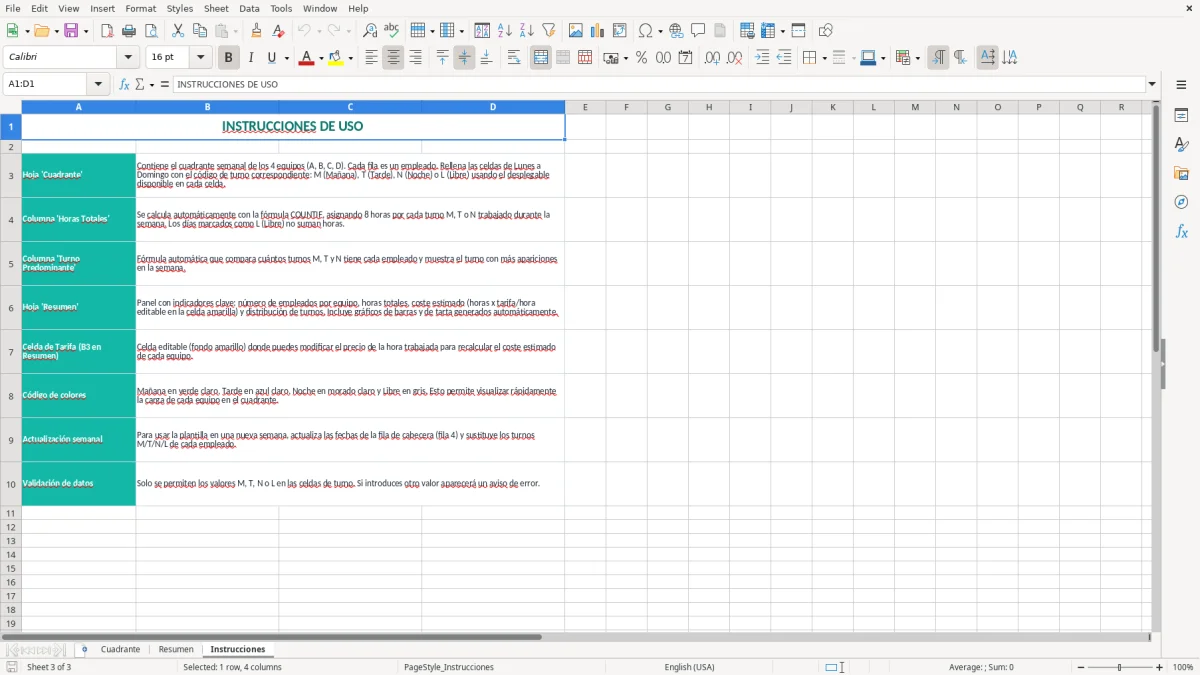The image size is (1200, 675).
Task: Click Sort Descending icon
Action: (x=526, y=31)
